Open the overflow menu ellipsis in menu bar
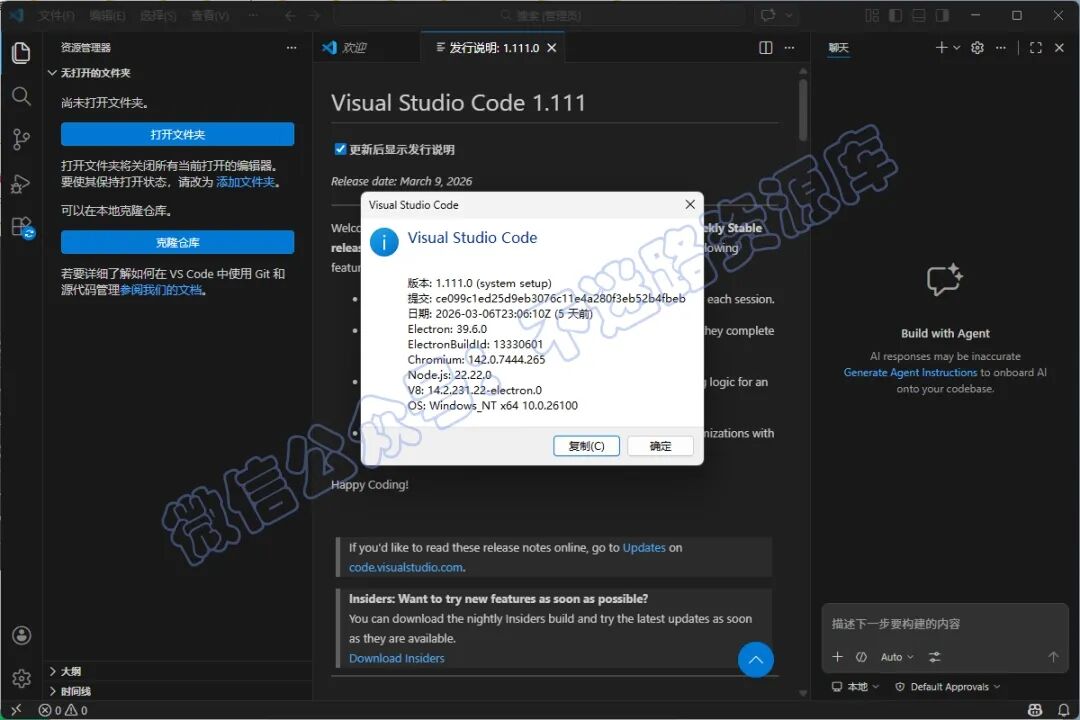1080x720 pixels. [253, 15]
